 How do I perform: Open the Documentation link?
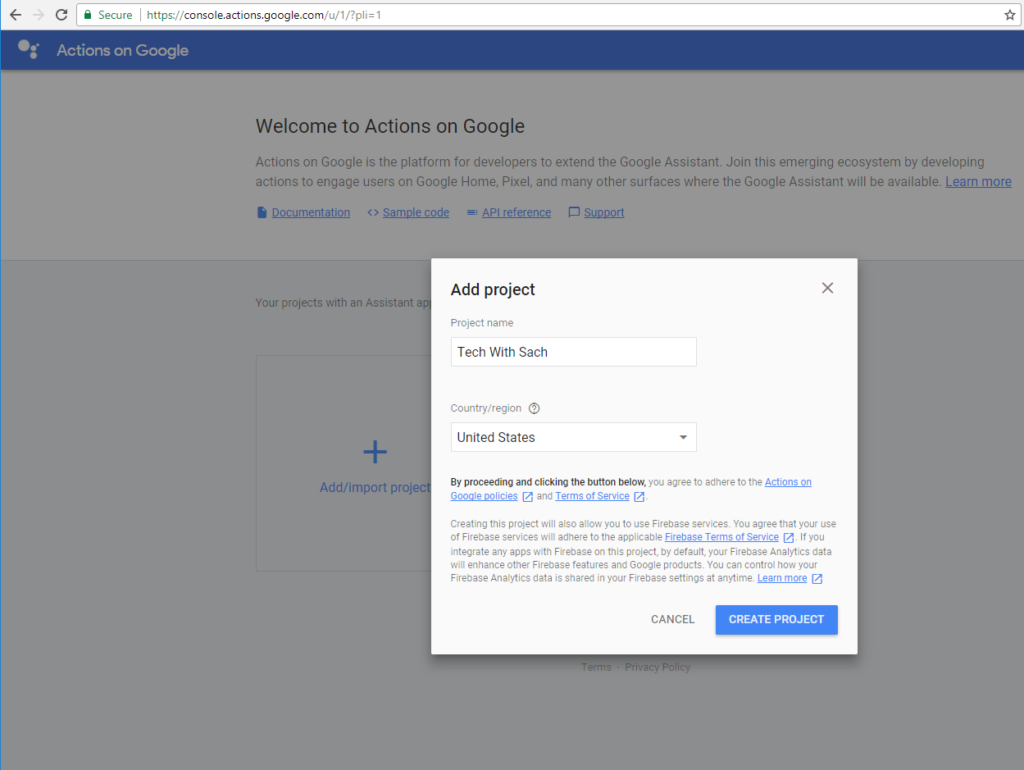click(x=310, y=212)
